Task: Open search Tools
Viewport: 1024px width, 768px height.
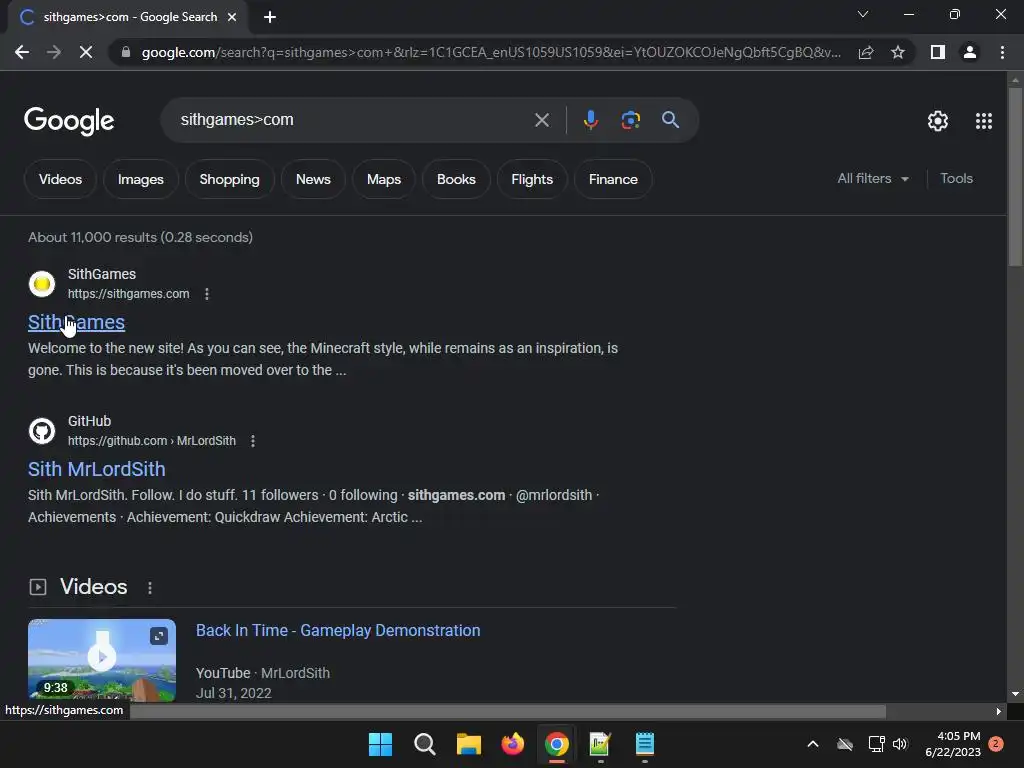Action: click(x=956, y=178)
